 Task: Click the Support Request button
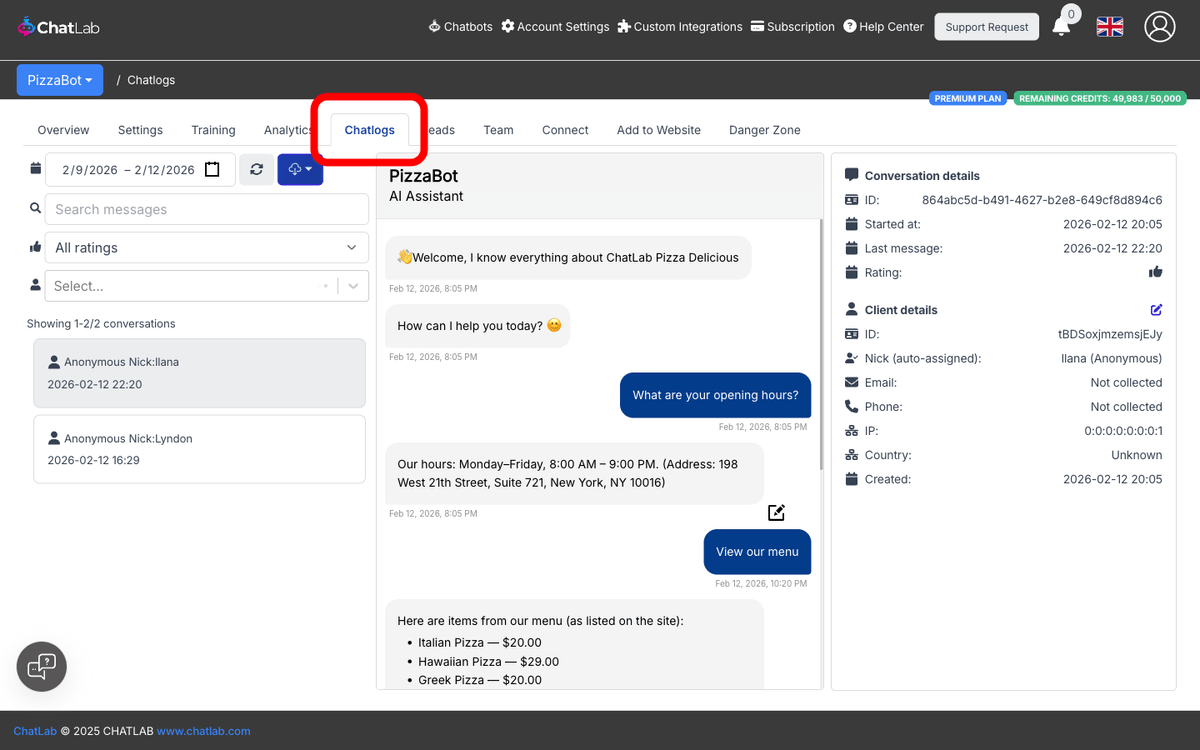[x=986, y=27]
